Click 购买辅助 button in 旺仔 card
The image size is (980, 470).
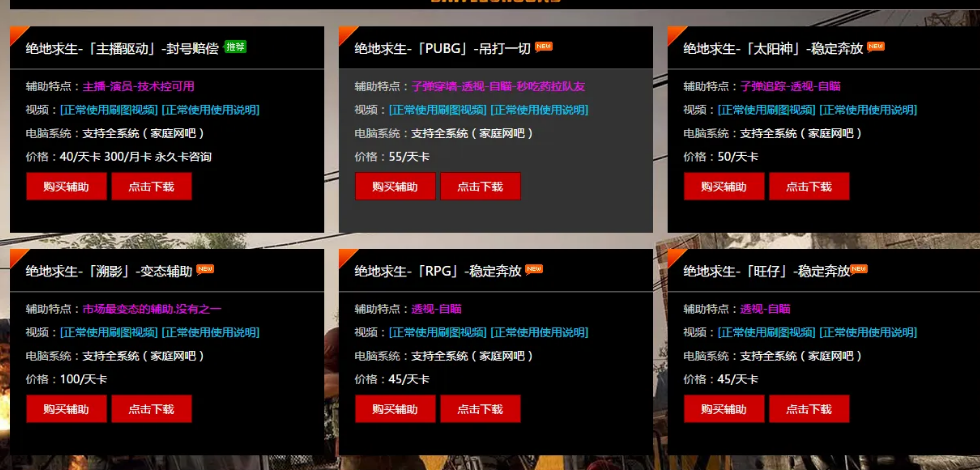[724, 409]
